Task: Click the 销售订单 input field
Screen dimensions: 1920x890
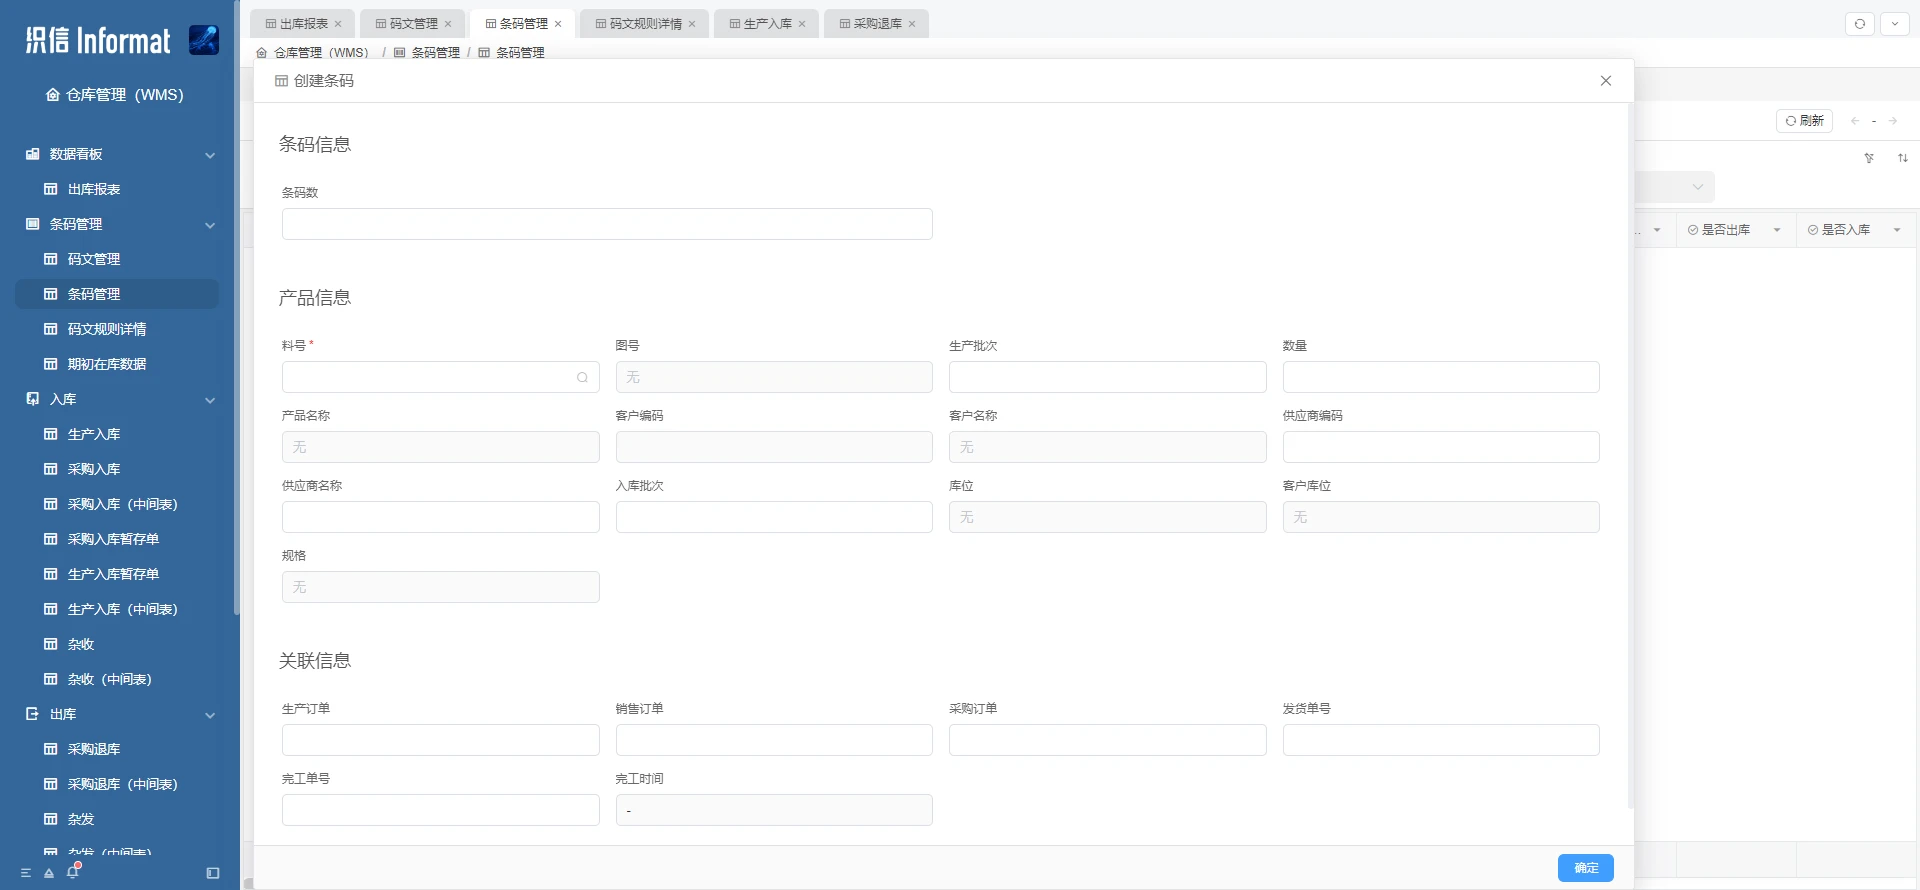Action: (774, 740)
